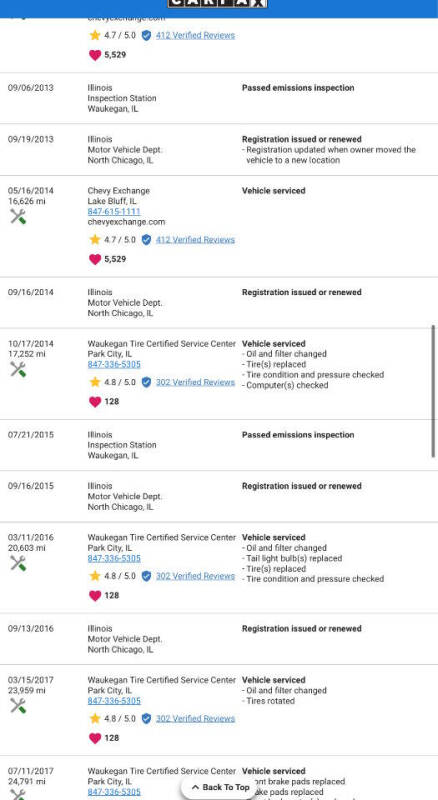This screenshot has width=438, height=800.
Task: Click the page vertical scrollbar thumb
Action: (433, 391)
